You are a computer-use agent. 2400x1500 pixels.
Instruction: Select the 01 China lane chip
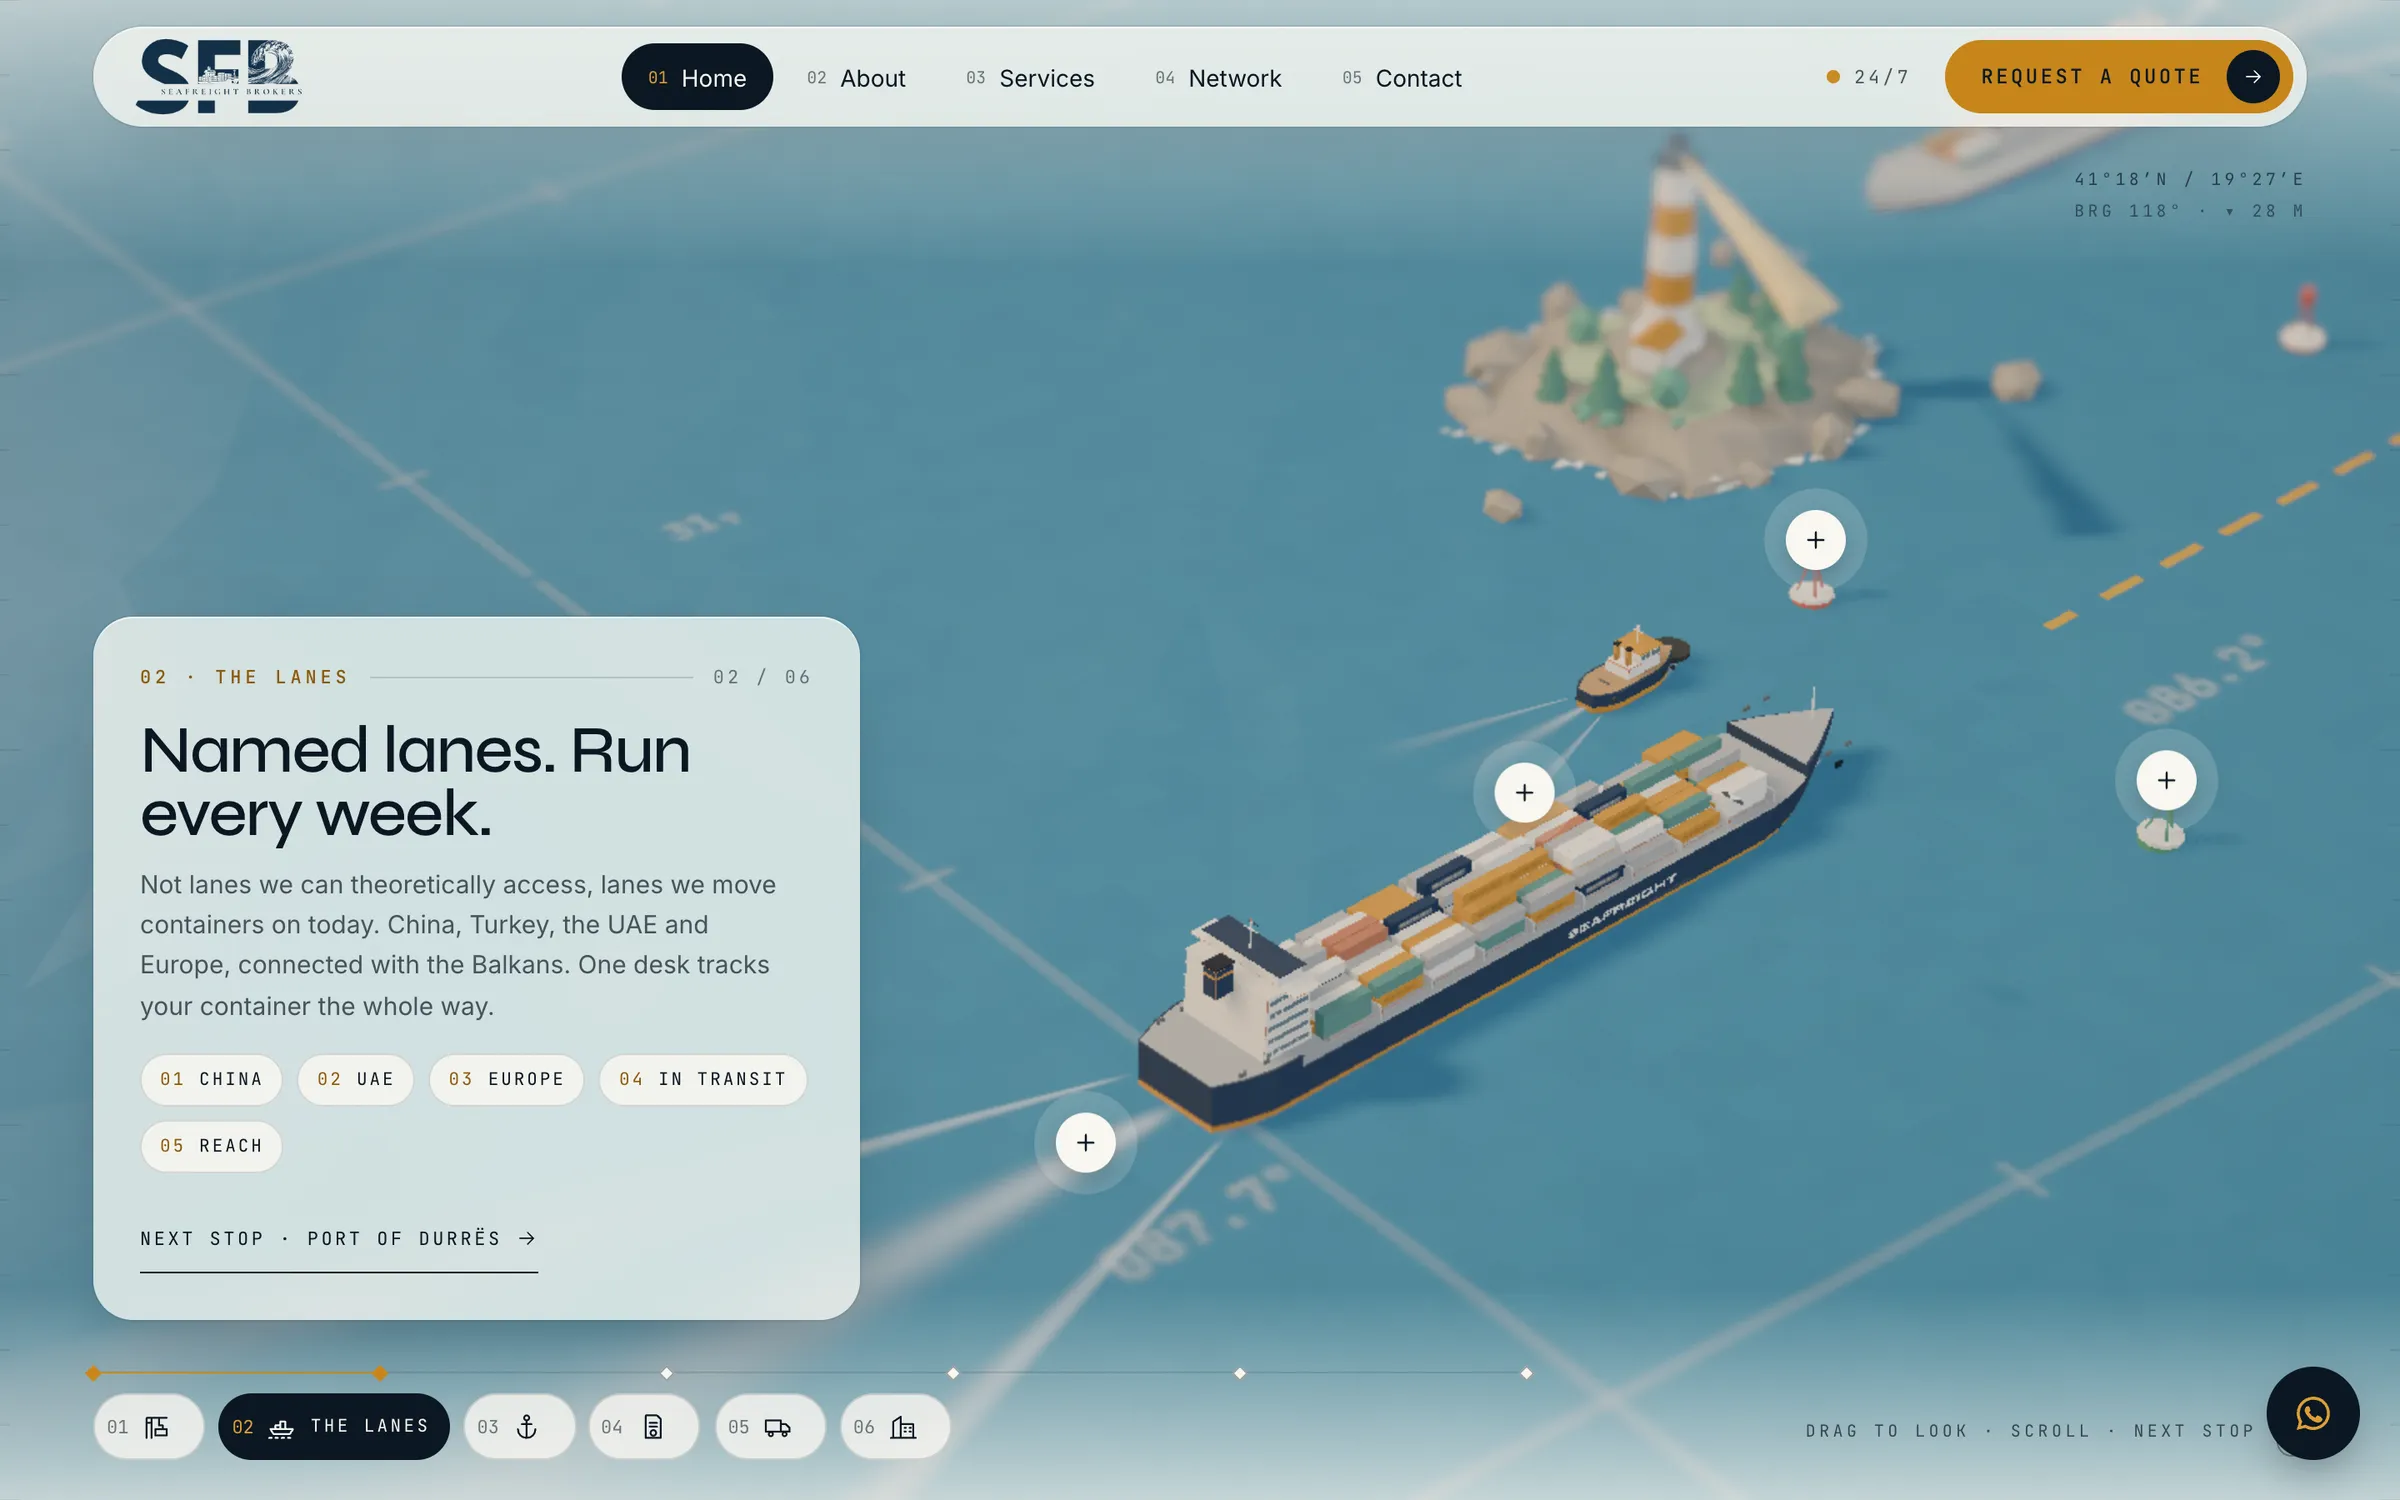coord(211,1080)
